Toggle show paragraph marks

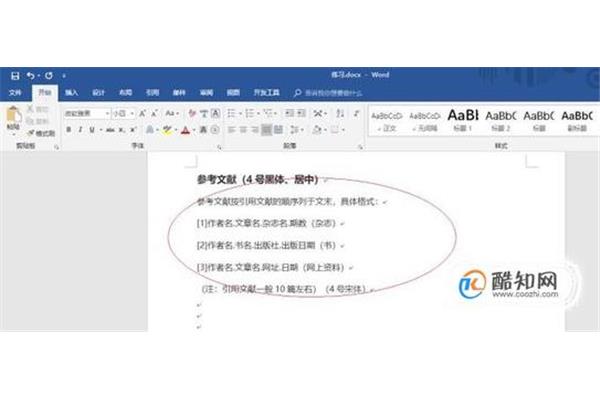click(x=356, y=113)
